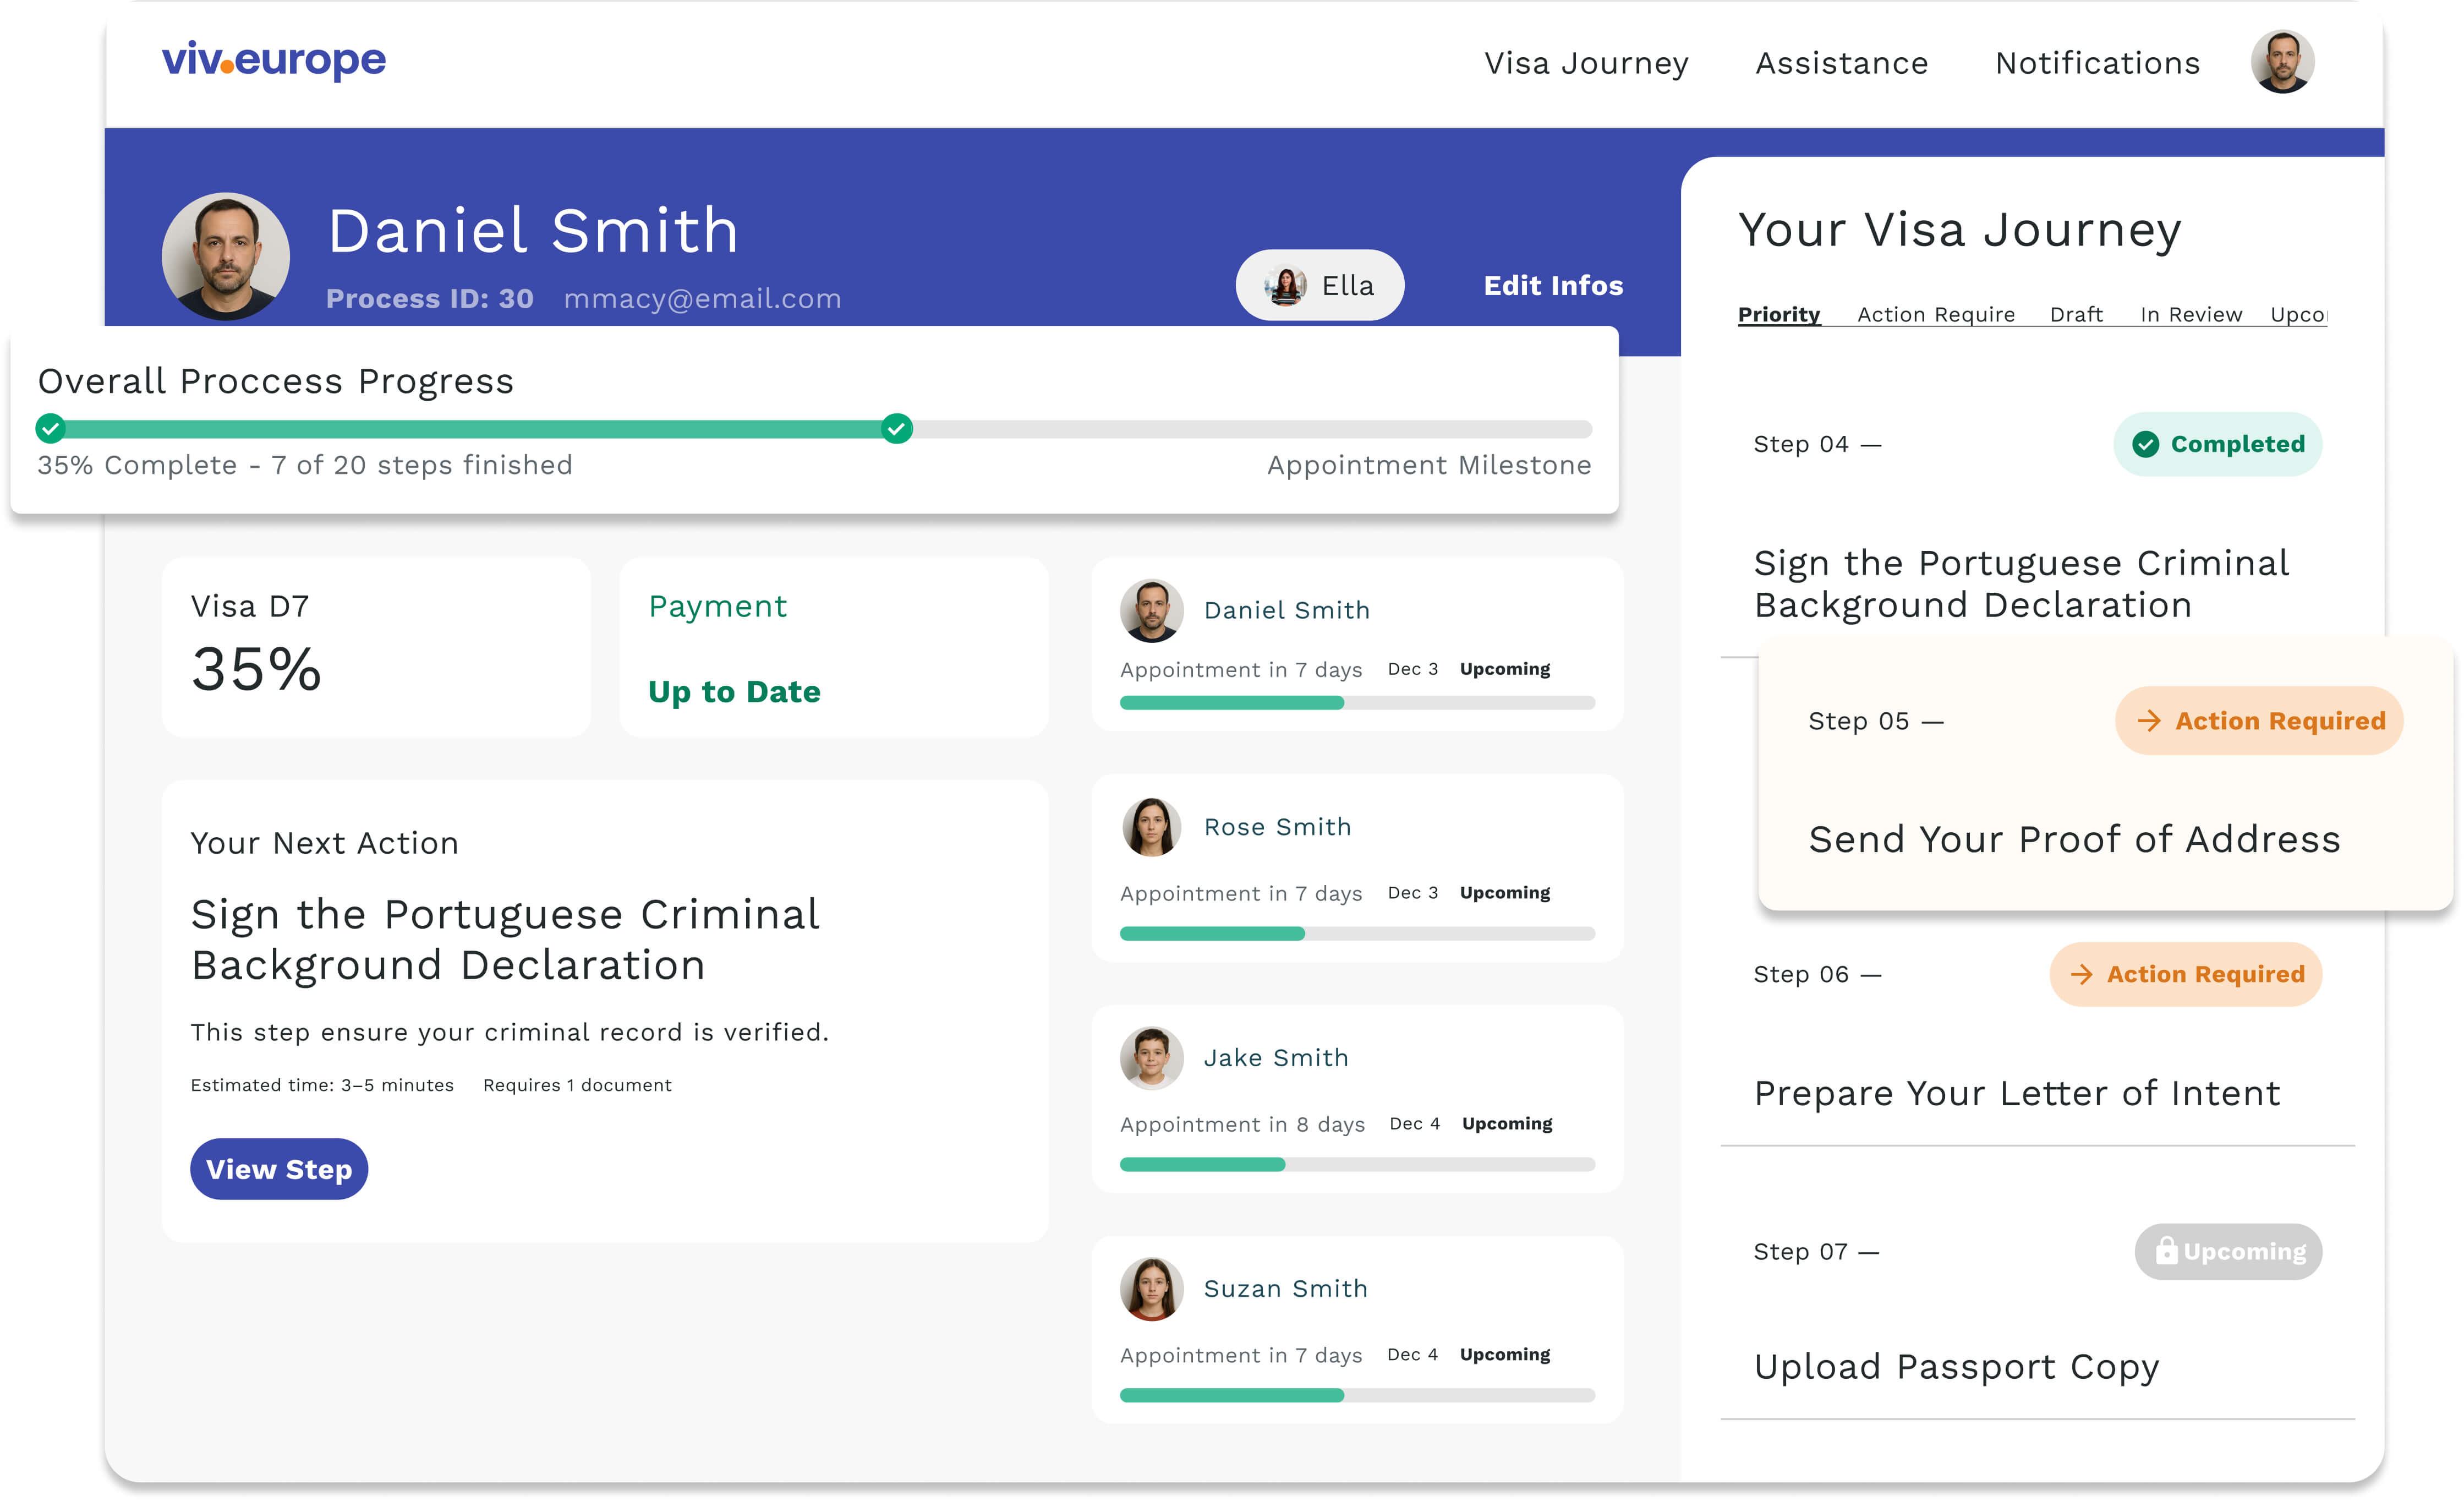Open Step 06 Prepare Your Letter of Intent
This screenshot has width=2464, height=1501.
coord(2017,1093)
